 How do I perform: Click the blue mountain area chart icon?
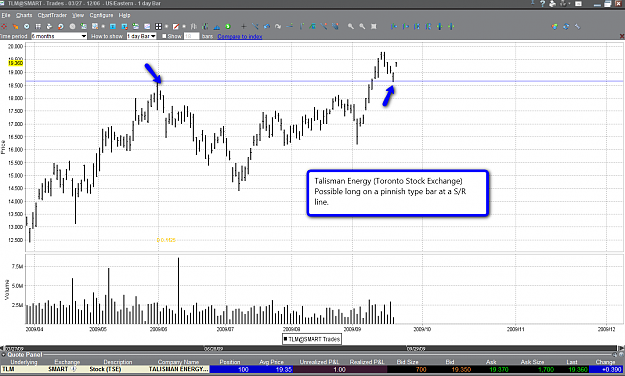[216, 26]
